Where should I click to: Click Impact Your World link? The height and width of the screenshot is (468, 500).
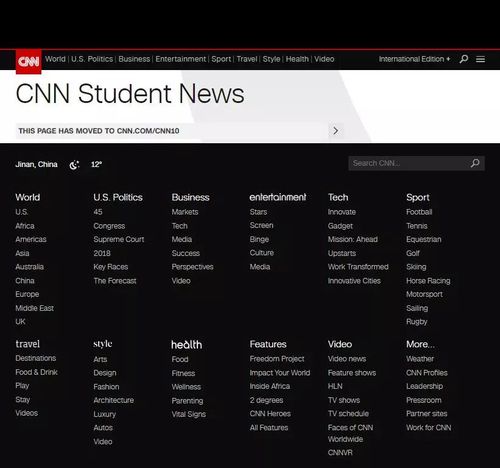point(280,373)
